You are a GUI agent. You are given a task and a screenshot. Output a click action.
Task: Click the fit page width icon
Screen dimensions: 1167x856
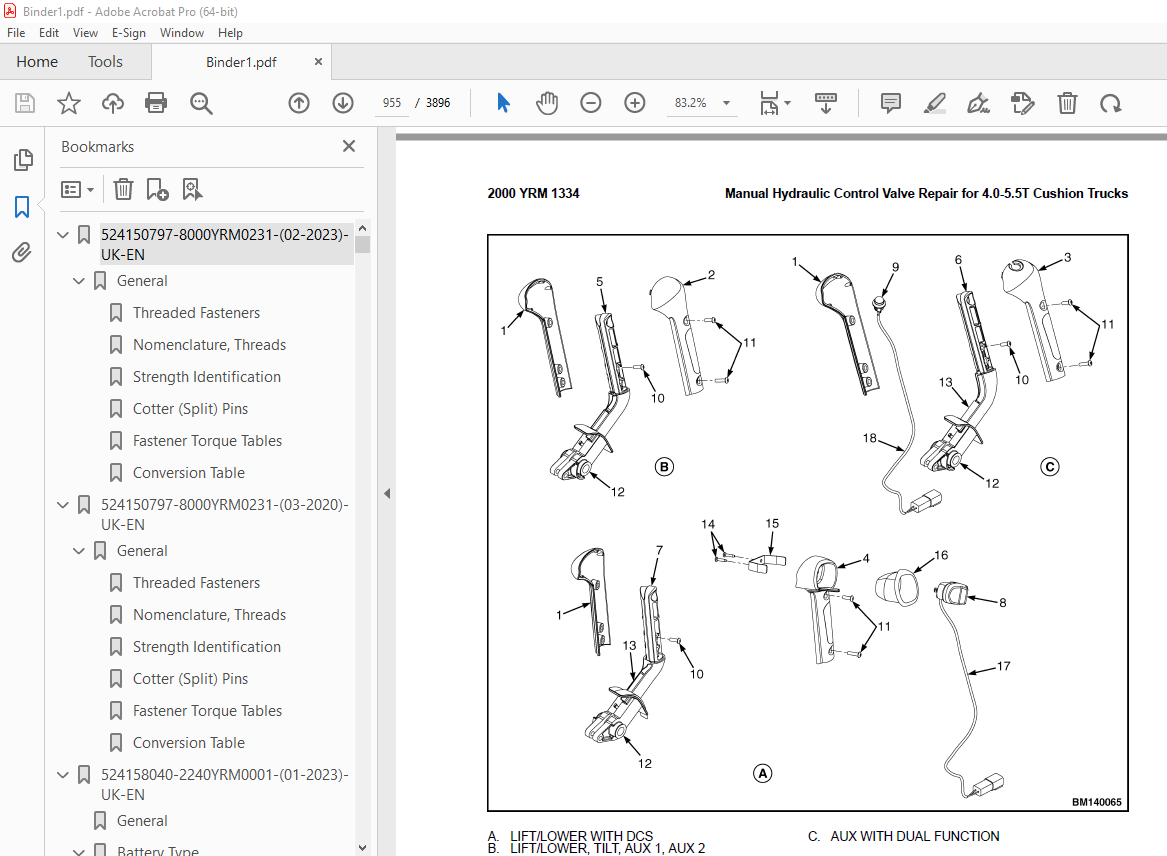pos(769,103)
